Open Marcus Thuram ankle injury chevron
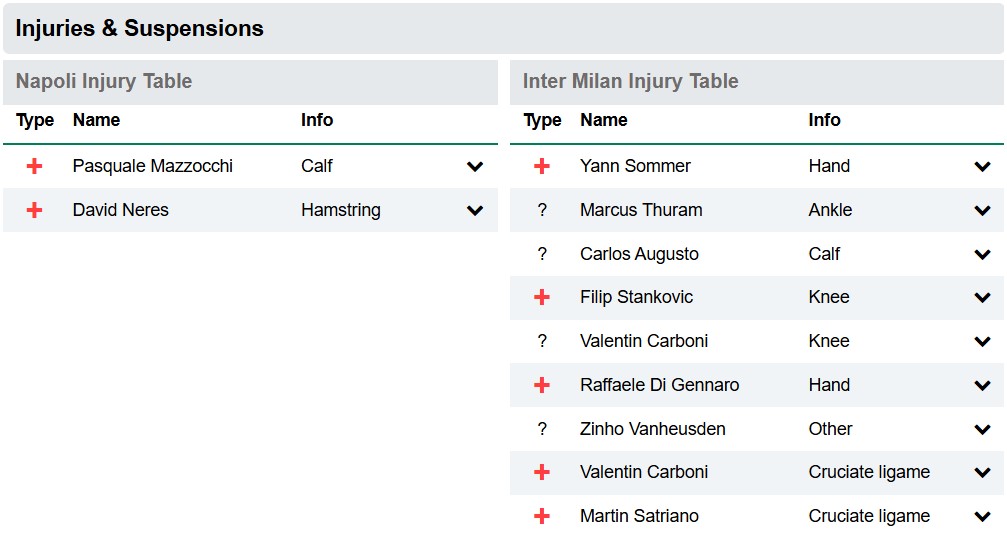1007x543 pixels. click(x=982, y=211)
